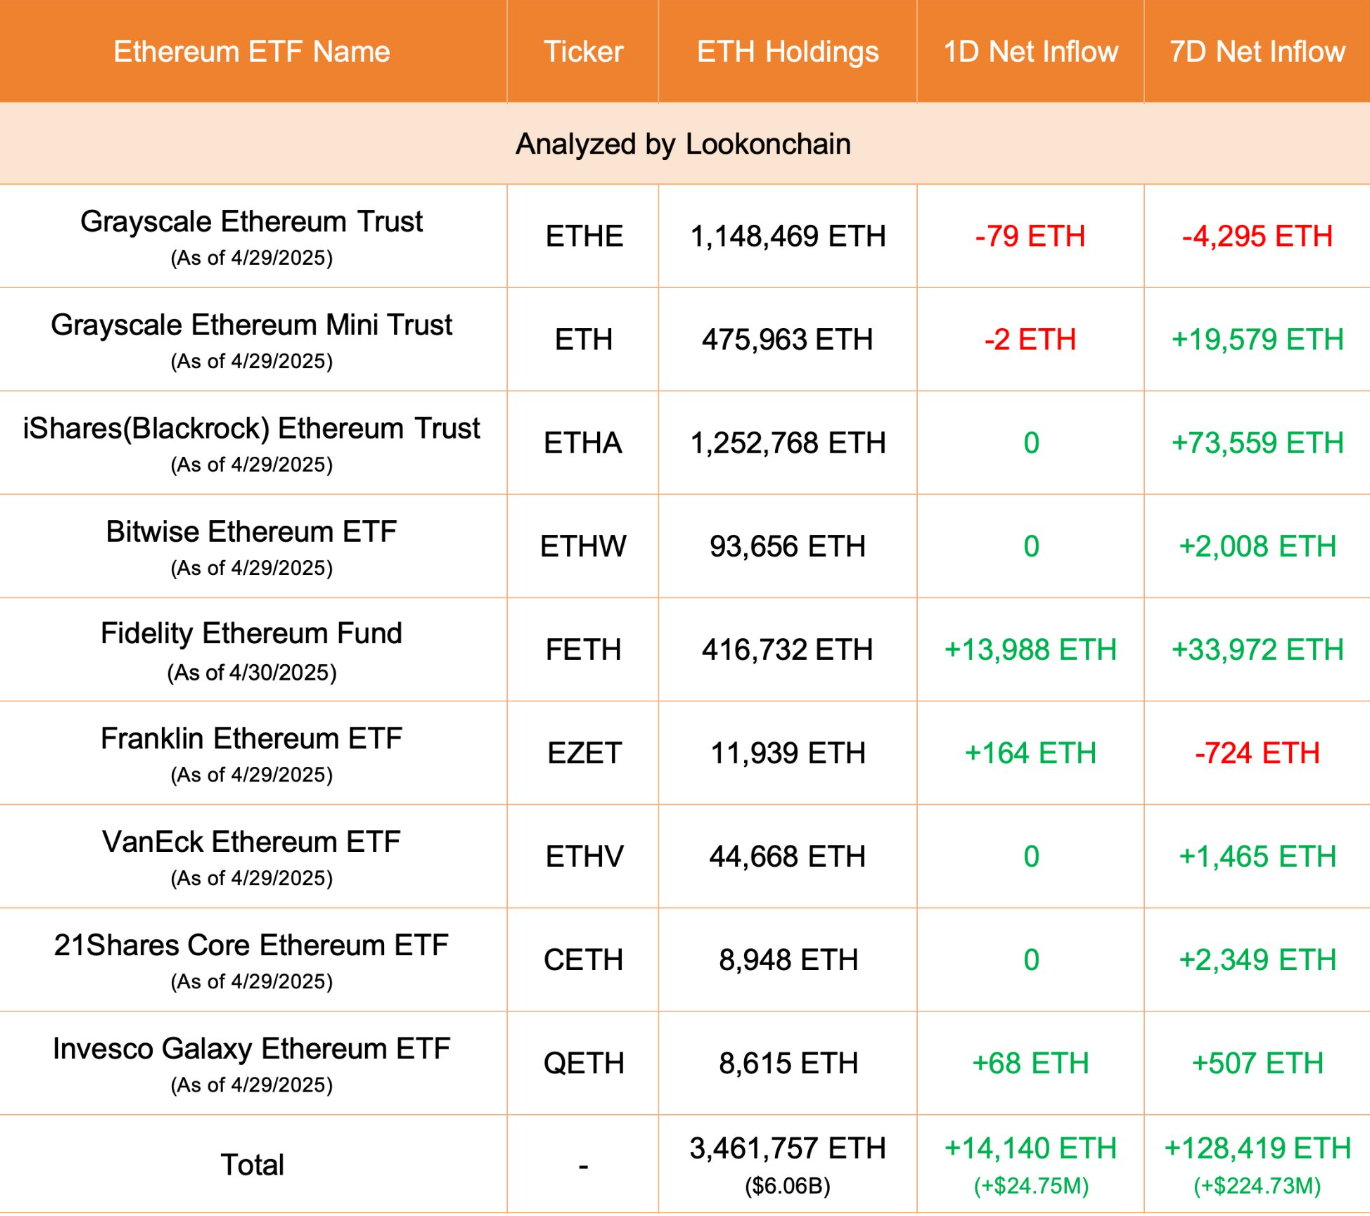Click the "1,252,768 ETH" holdings value
1370x1216 pixels.
click(x=788, y=443)
